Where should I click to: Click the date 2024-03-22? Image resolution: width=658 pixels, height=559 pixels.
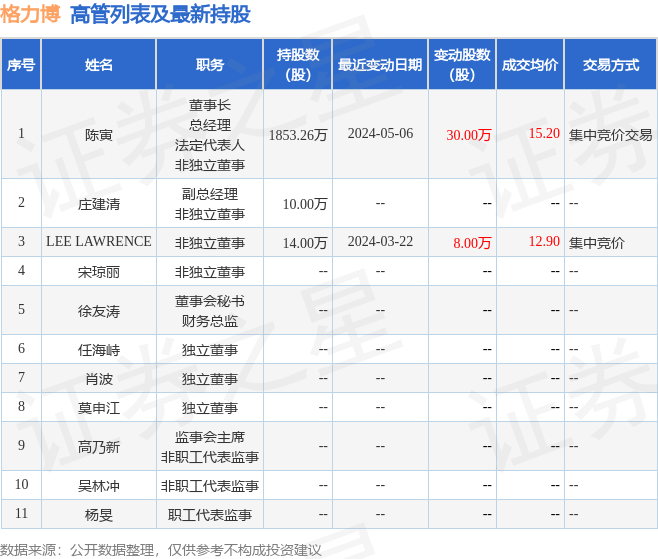coord(380,241)
